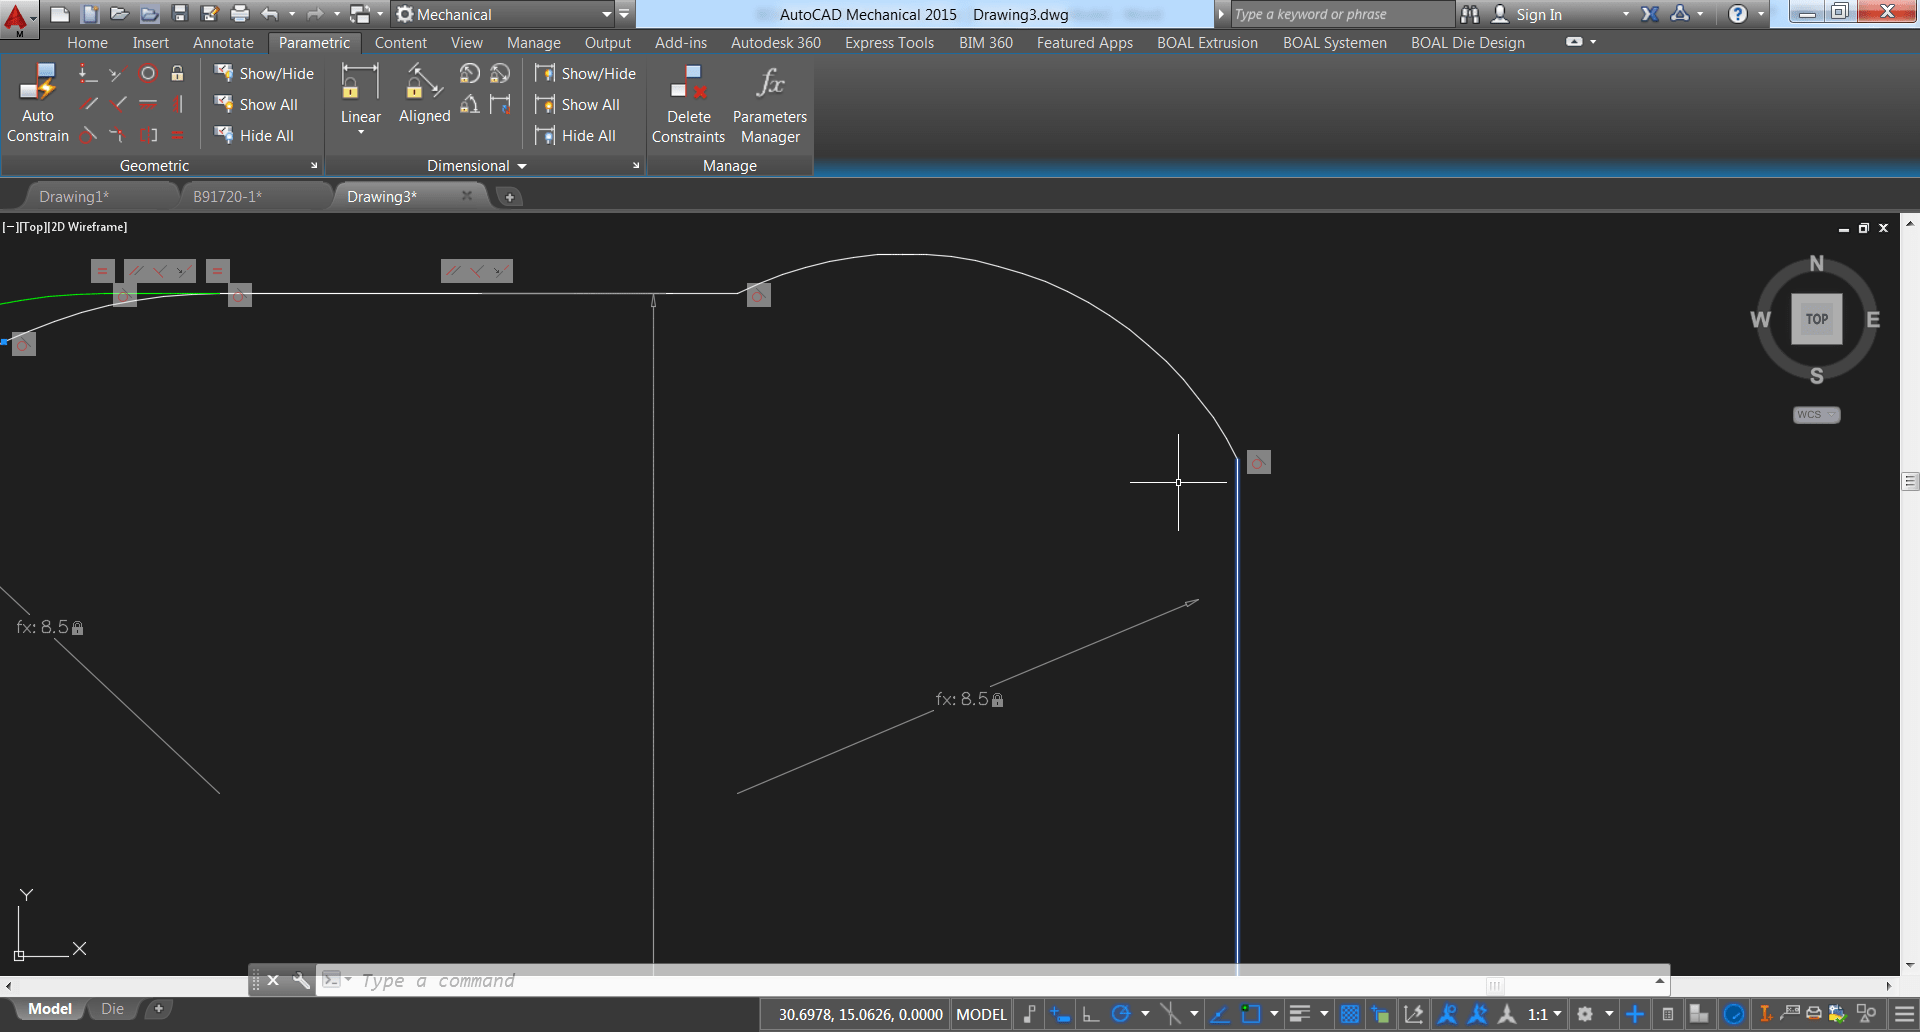Toggle Hardware Acceleration blue circle icon
The width and height of the screenshot is (1920, 1032).
click(1734, 1014)
